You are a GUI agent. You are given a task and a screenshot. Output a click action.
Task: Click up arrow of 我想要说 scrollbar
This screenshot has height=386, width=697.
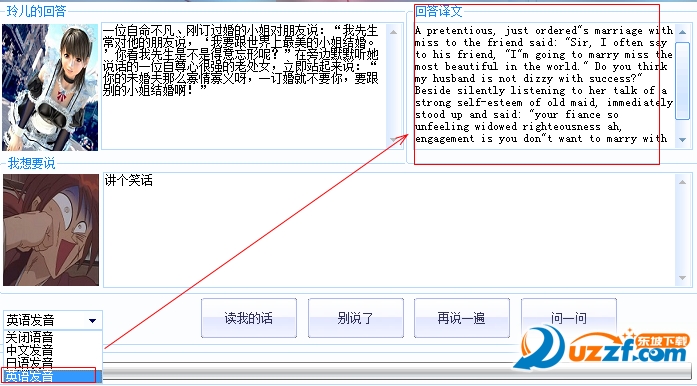[x=683, y=181]
